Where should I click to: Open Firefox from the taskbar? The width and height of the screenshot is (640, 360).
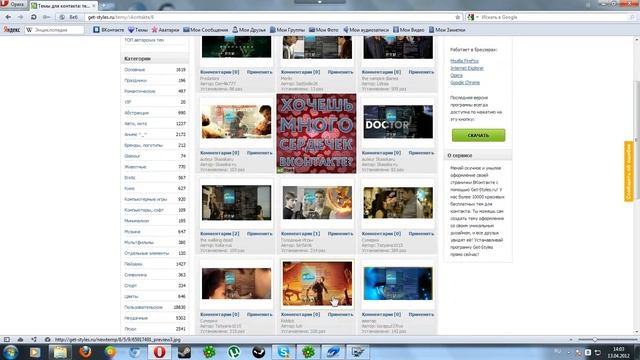click(x=85, y=352)
